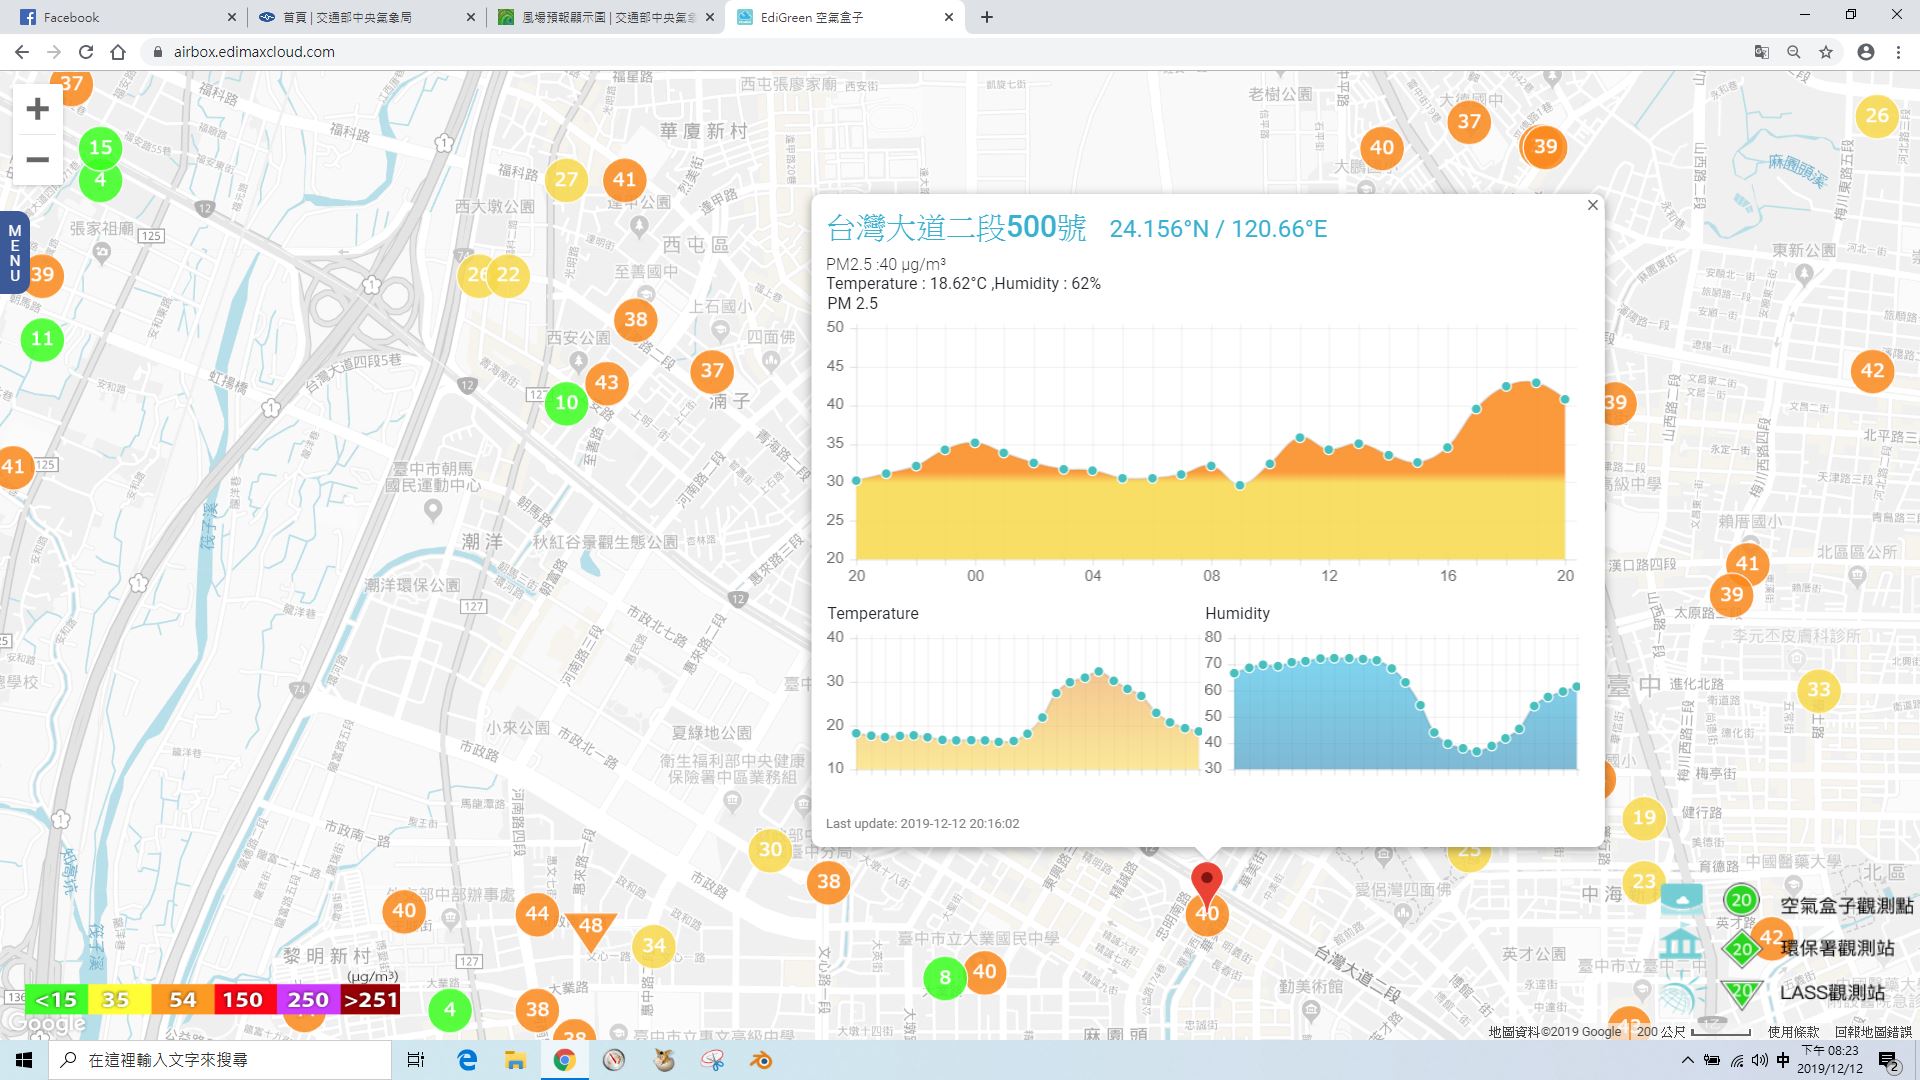This screenshot has height=1080, width=1920.
Task: Switch to the 首頁 交通部中央氣象局 tab
Action: tap(365, 17)
